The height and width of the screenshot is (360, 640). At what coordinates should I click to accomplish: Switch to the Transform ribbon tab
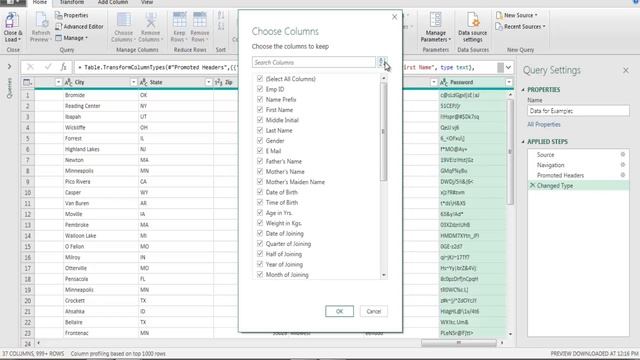click(x=72, y=2)
